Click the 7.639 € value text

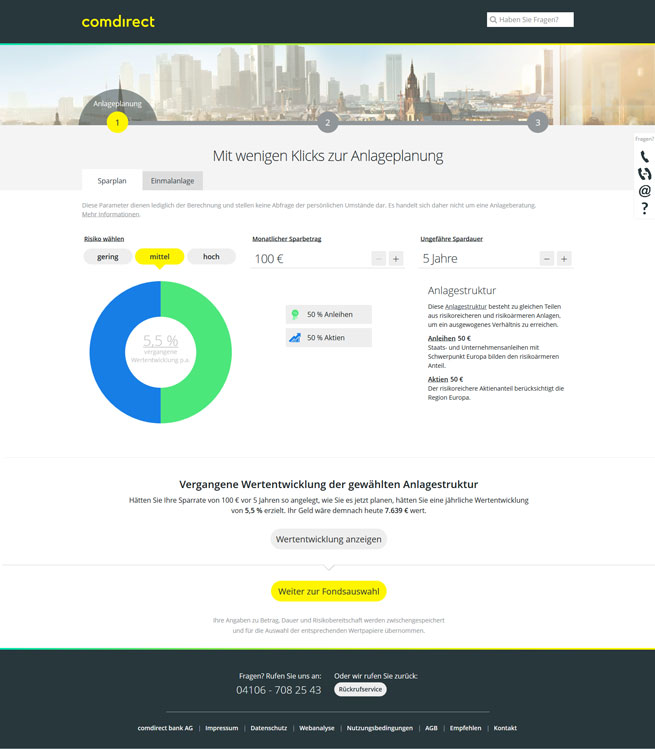click(x=397, y=511)
